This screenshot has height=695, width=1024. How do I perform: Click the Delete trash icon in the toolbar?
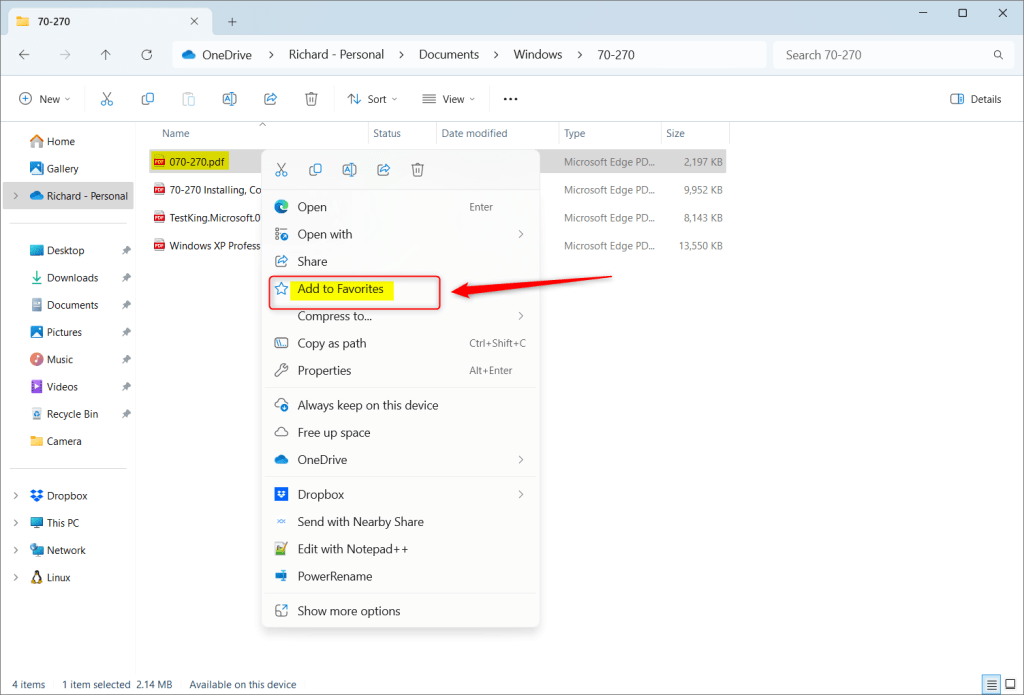point(311,98)
